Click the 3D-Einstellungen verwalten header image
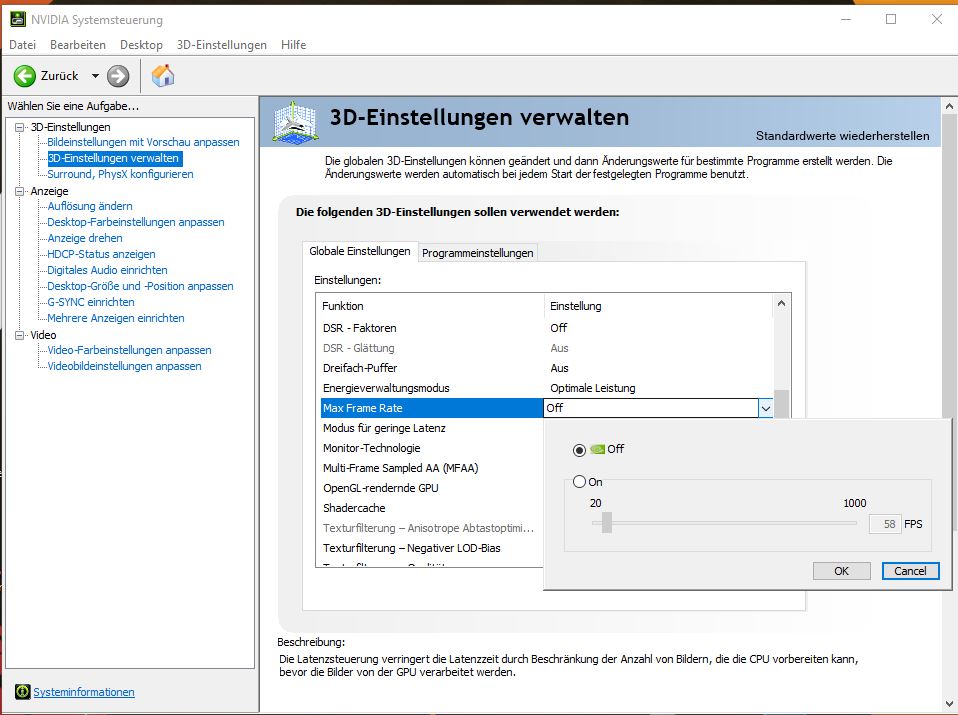Viewport: 958px width, 715px height. click(x=295, y=123)
